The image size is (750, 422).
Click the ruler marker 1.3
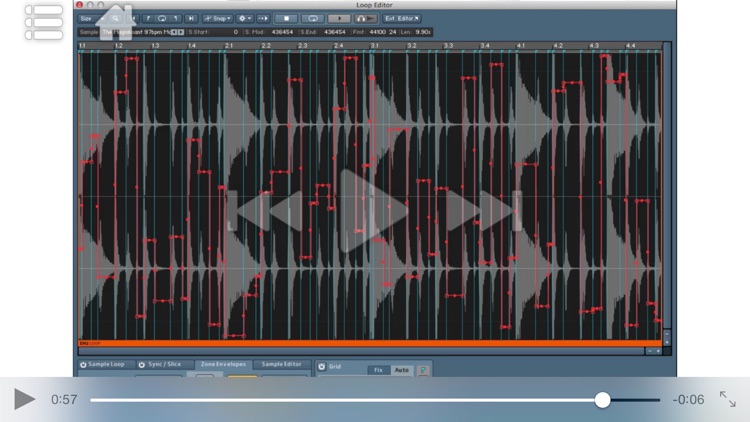coord(155,46)
